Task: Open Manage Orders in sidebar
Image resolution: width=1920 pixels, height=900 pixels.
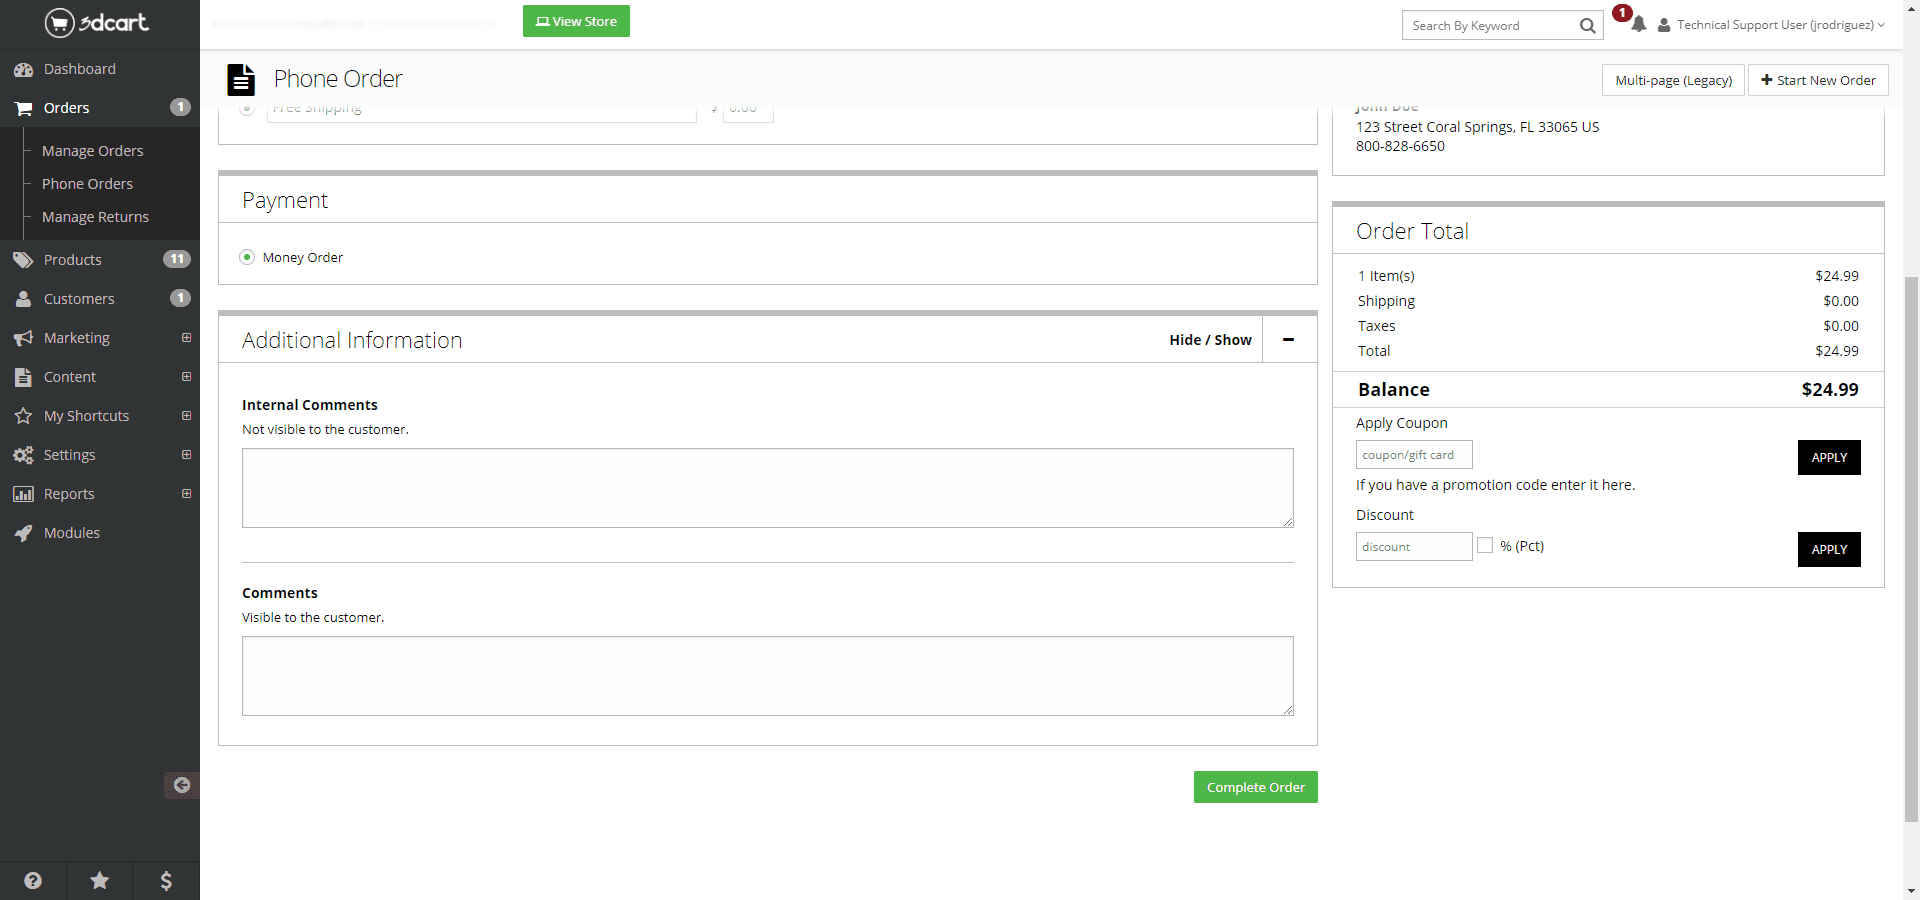Action: tap(92, 151)
